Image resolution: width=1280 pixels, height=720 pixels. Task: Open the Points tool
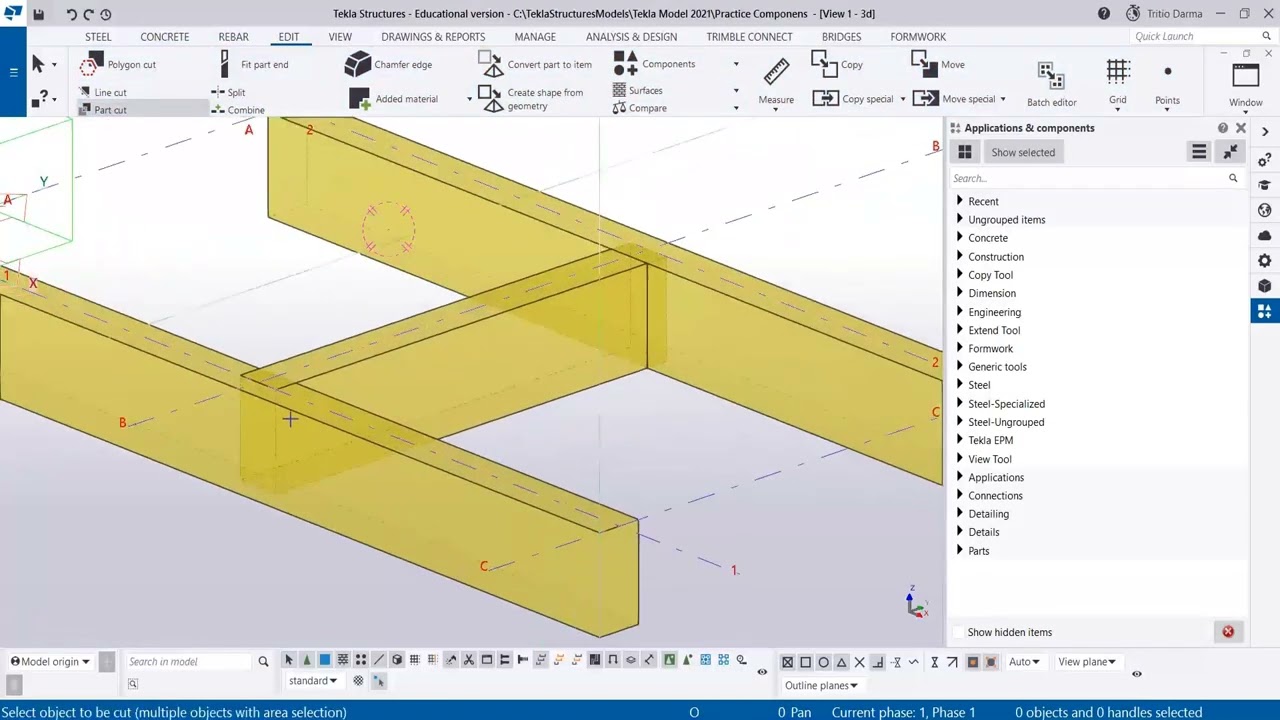1167,84
